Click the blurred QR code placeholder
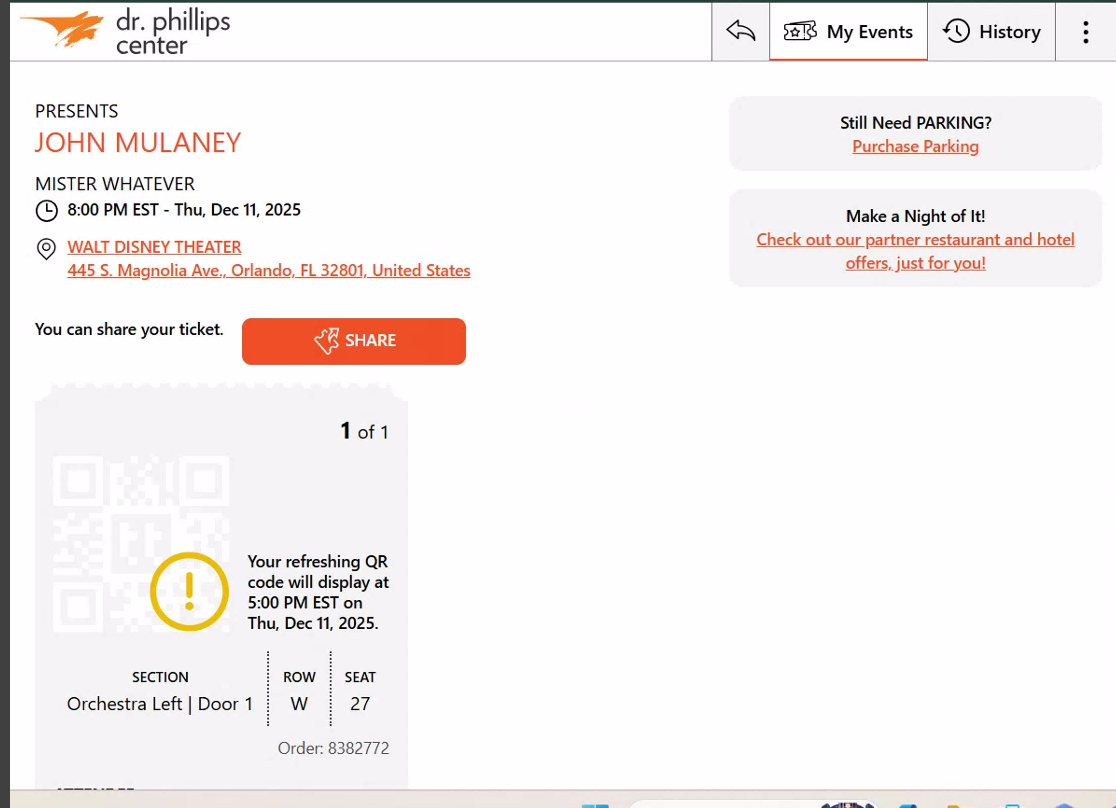 [x=141, y=544]
